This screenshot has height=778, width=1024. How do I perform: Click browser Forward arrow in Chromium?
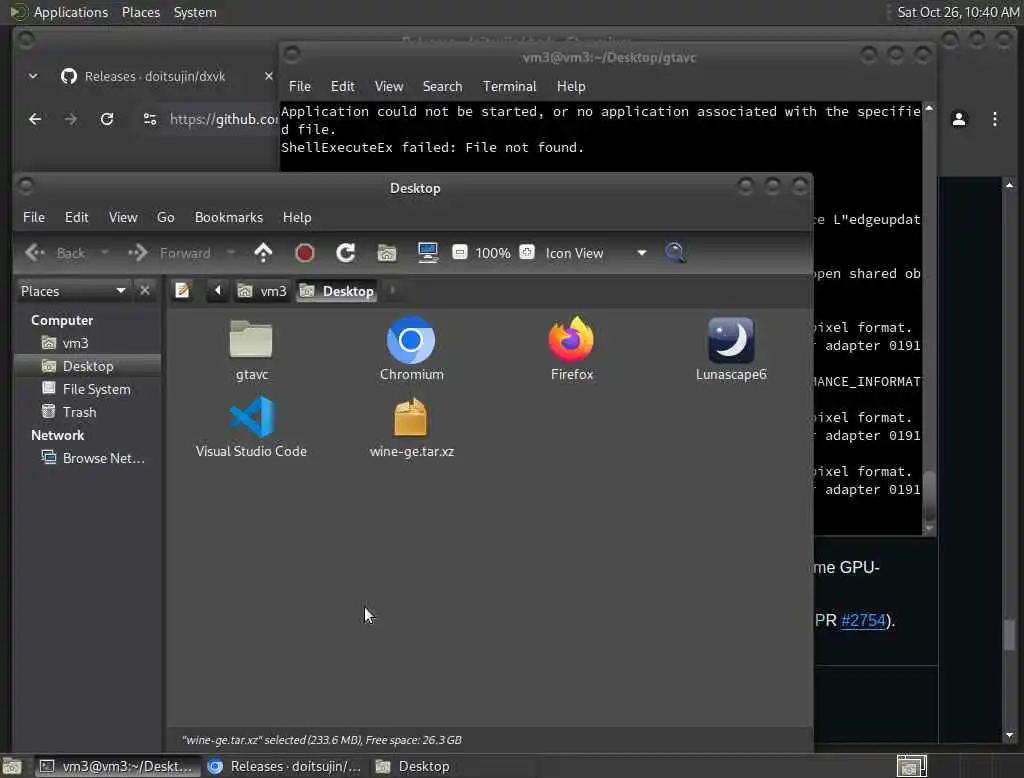coord(71,119)
